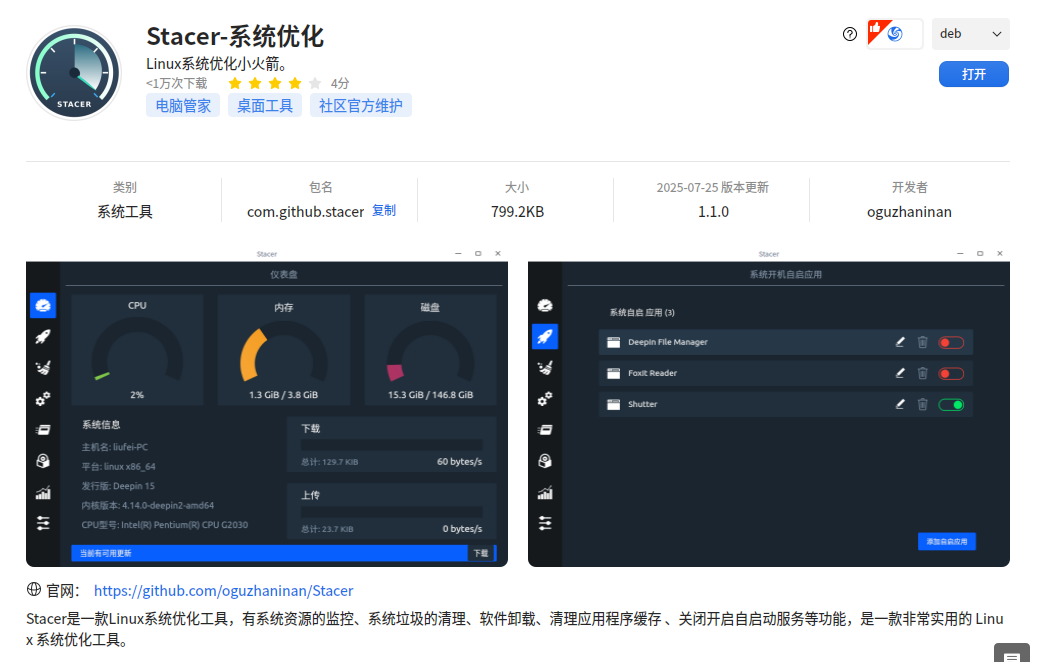Click the gears Services icon in startup apps screenshot
The width and height of the screenshot is (1042, 662).
(x=545, y=399)
